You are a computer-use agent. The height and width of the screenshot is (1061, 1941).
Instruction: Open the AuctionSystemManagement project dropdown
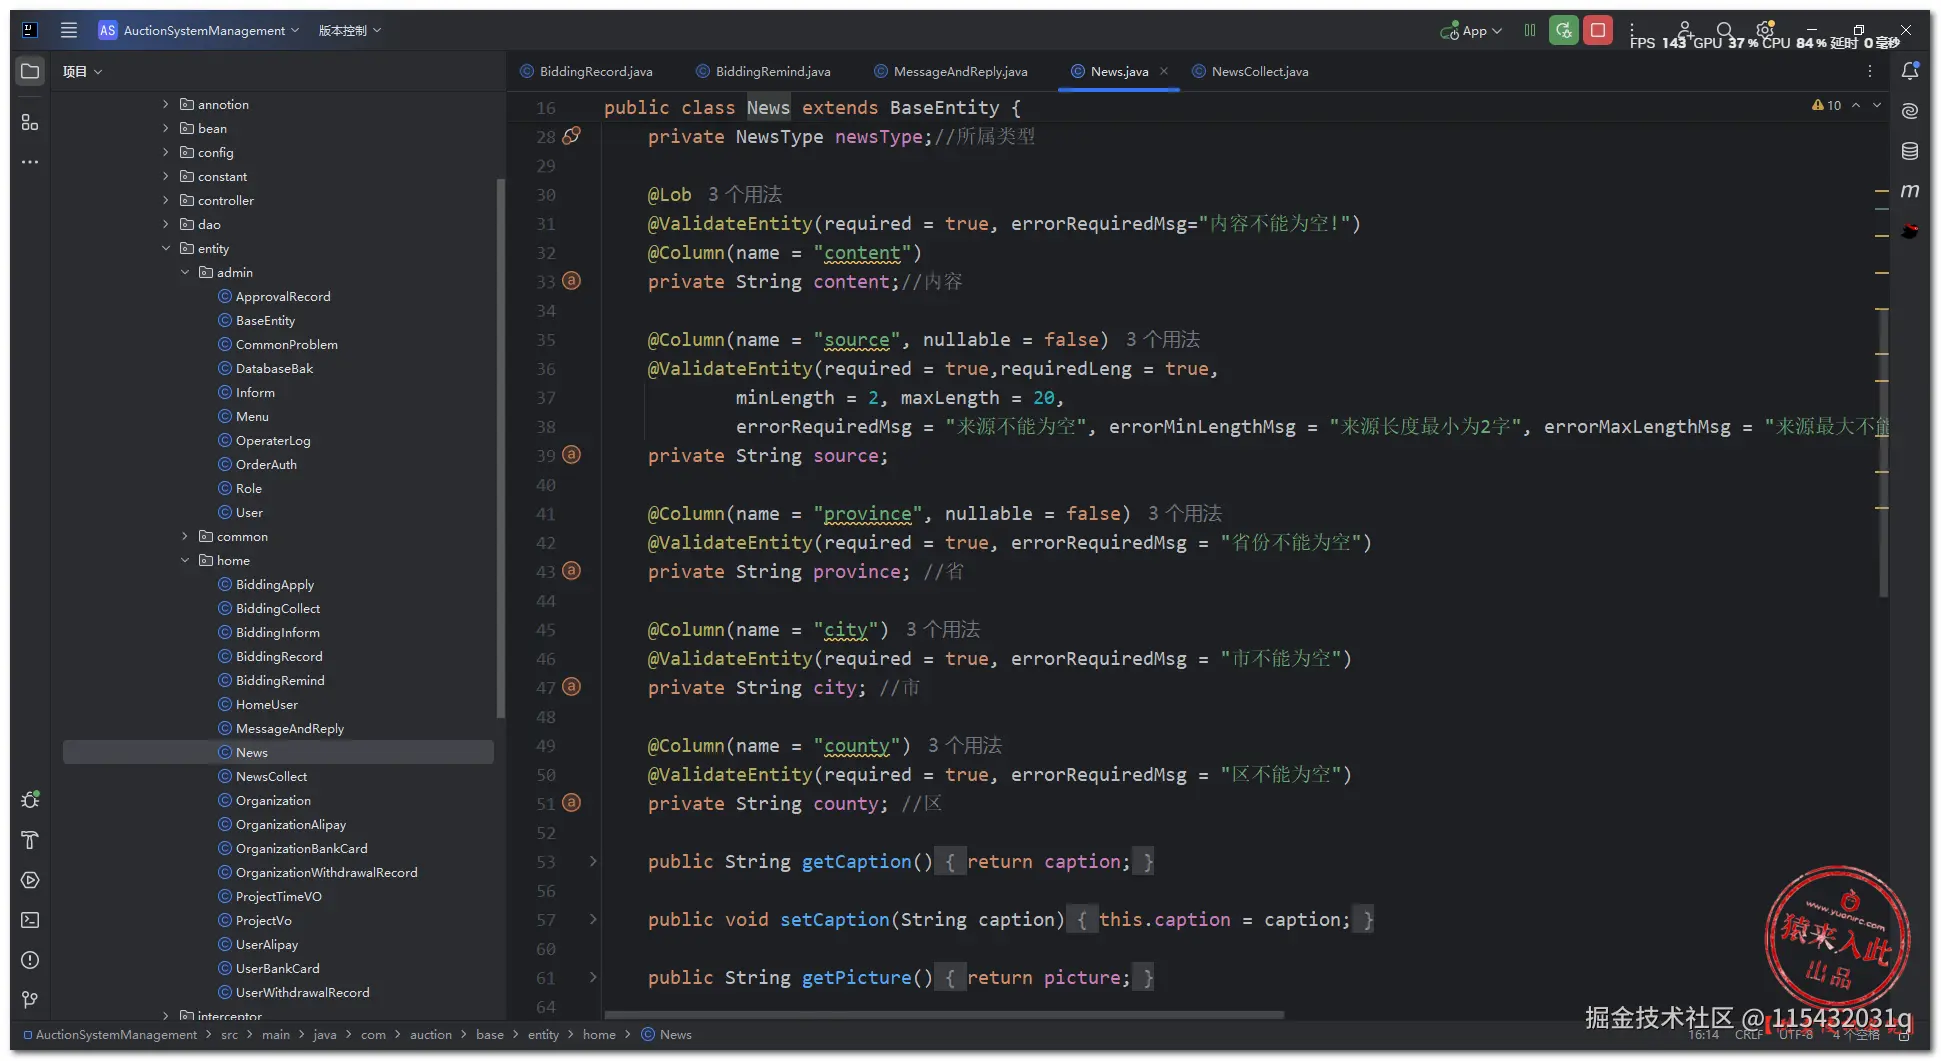pyautogui.click(x=199, y=30)
